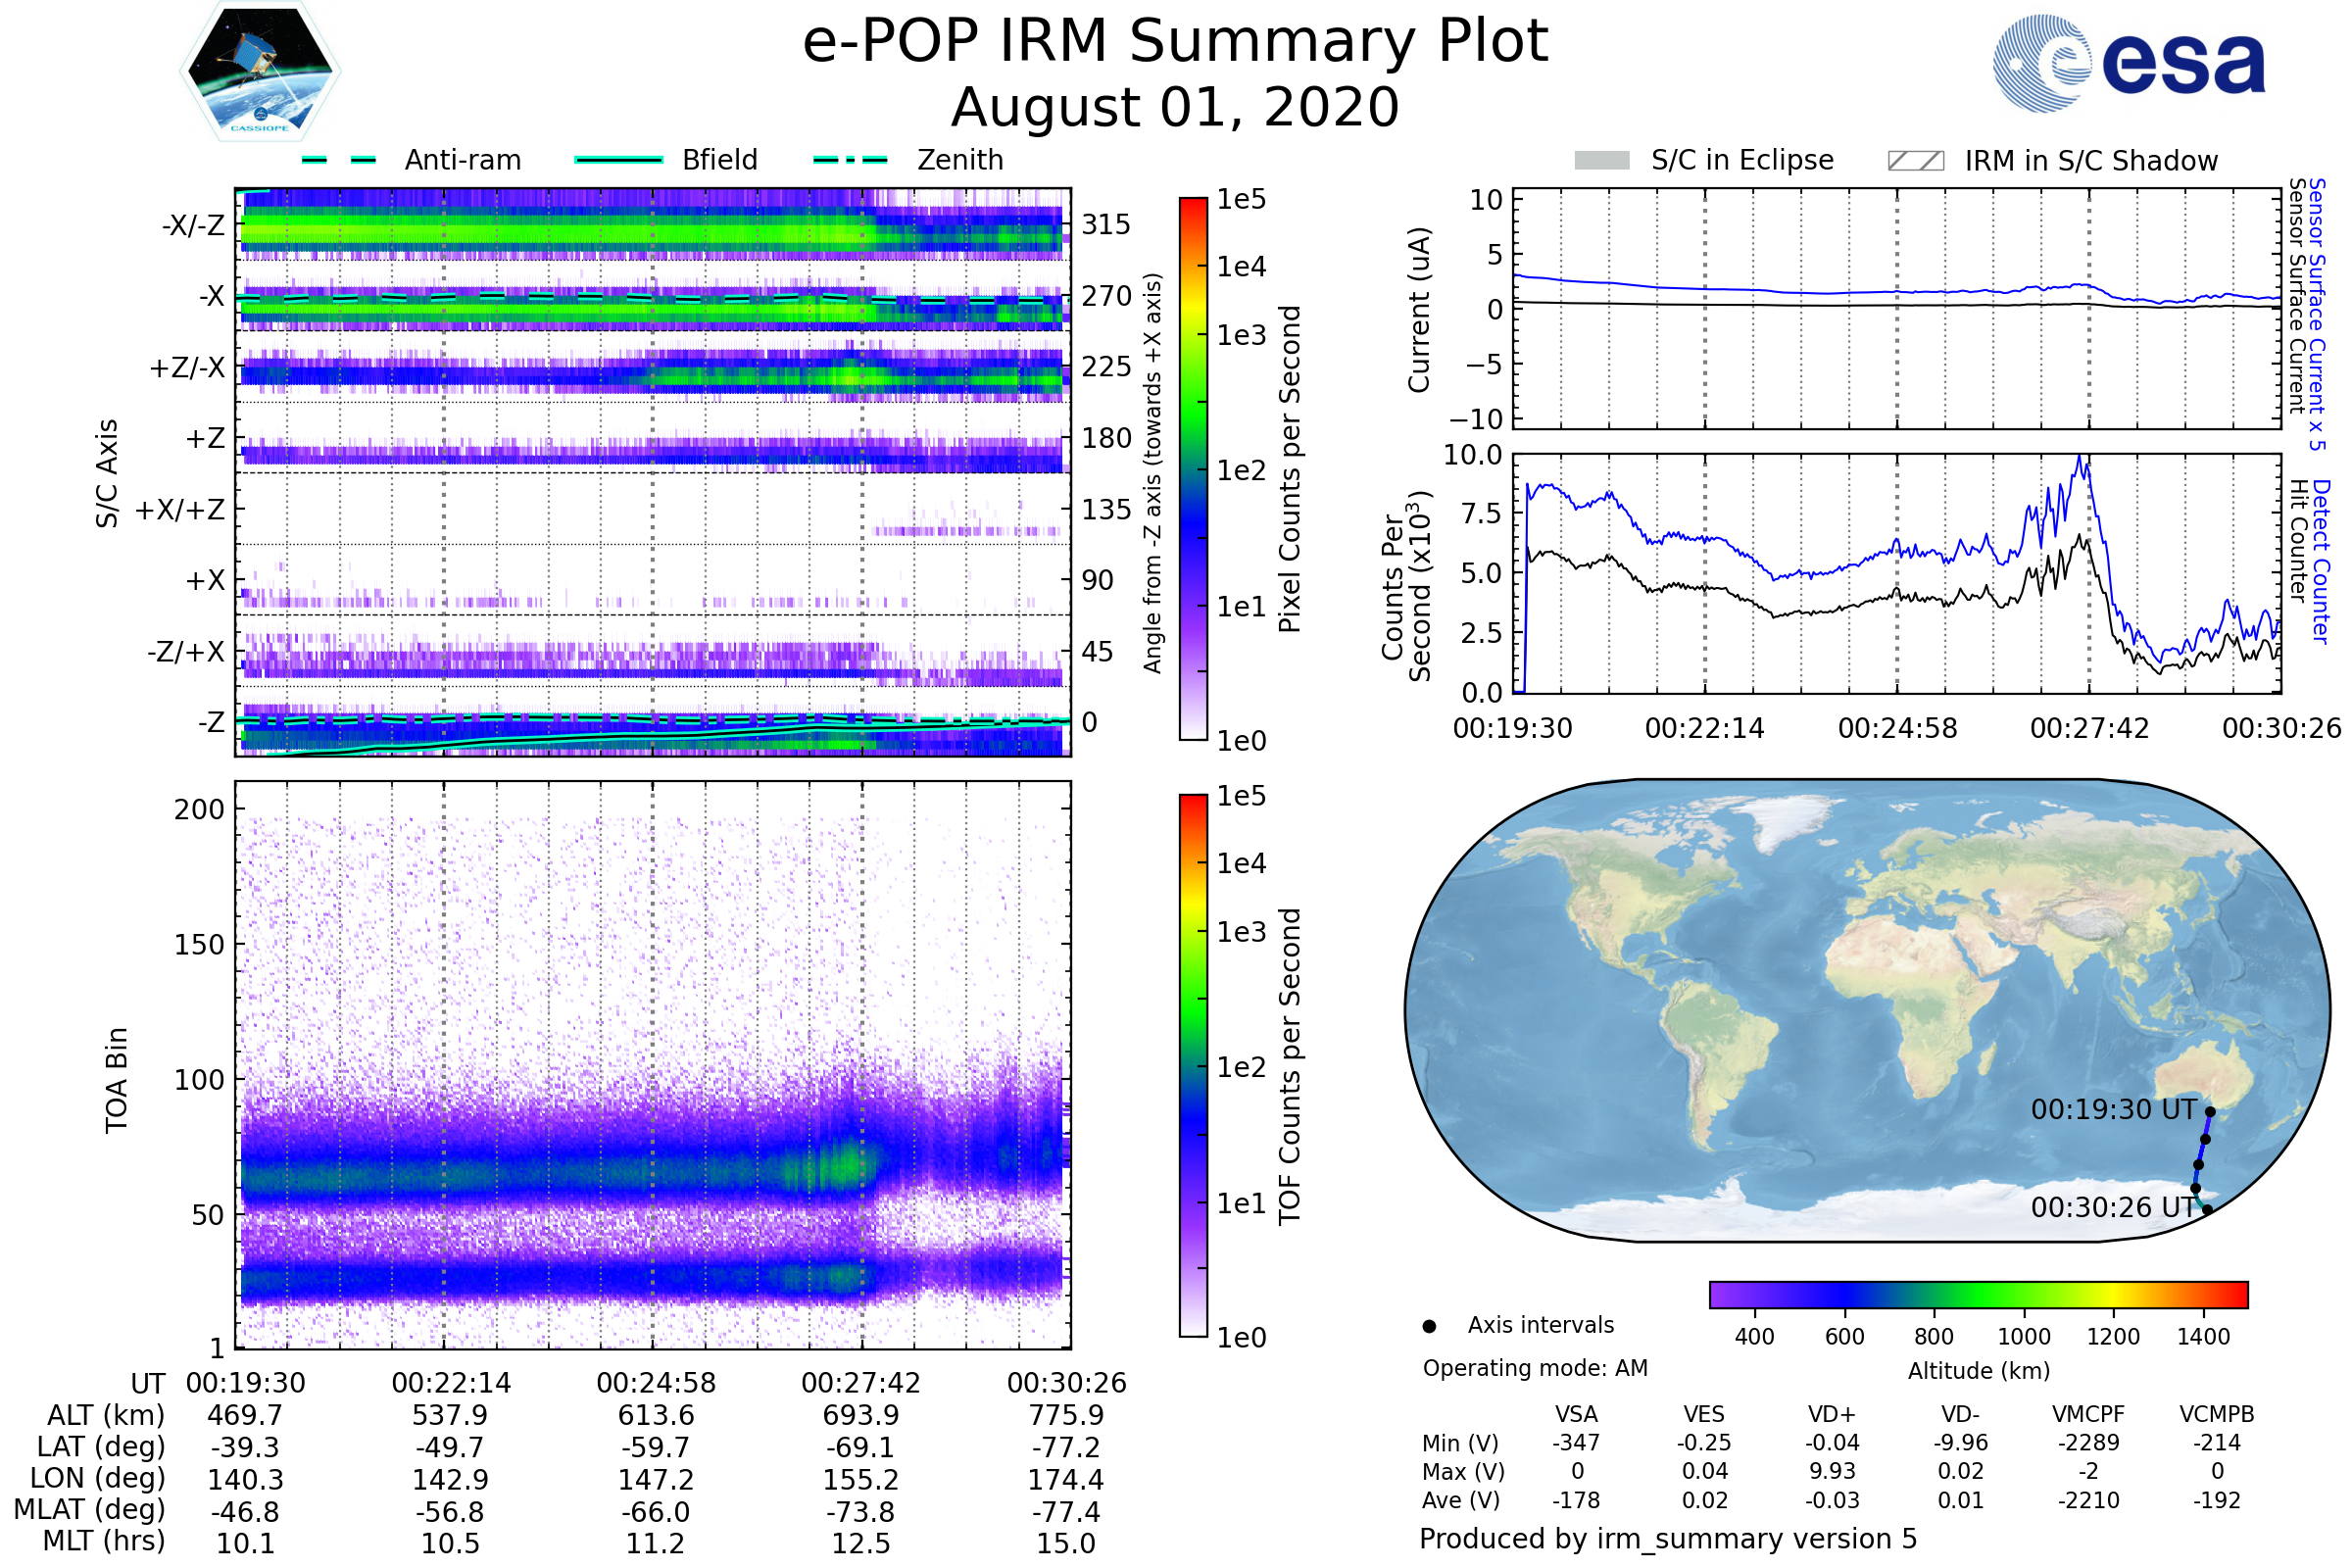The width and height of the screenshot is (2352, 1568).
Task: Click the TOF Counts per Second colorbar
Action: coord(1193,1066)
